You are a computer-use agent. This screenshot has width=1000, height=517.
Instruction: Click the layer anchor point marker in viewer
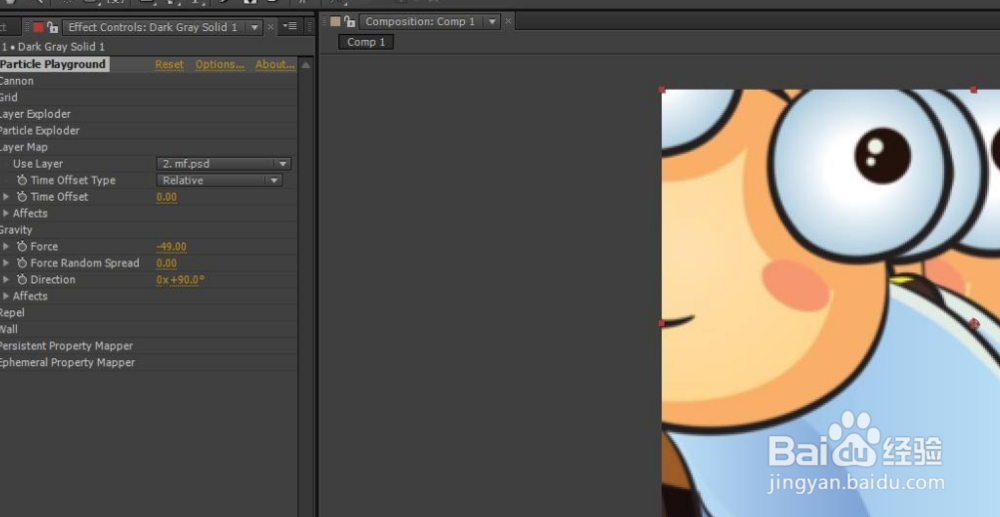974,324
